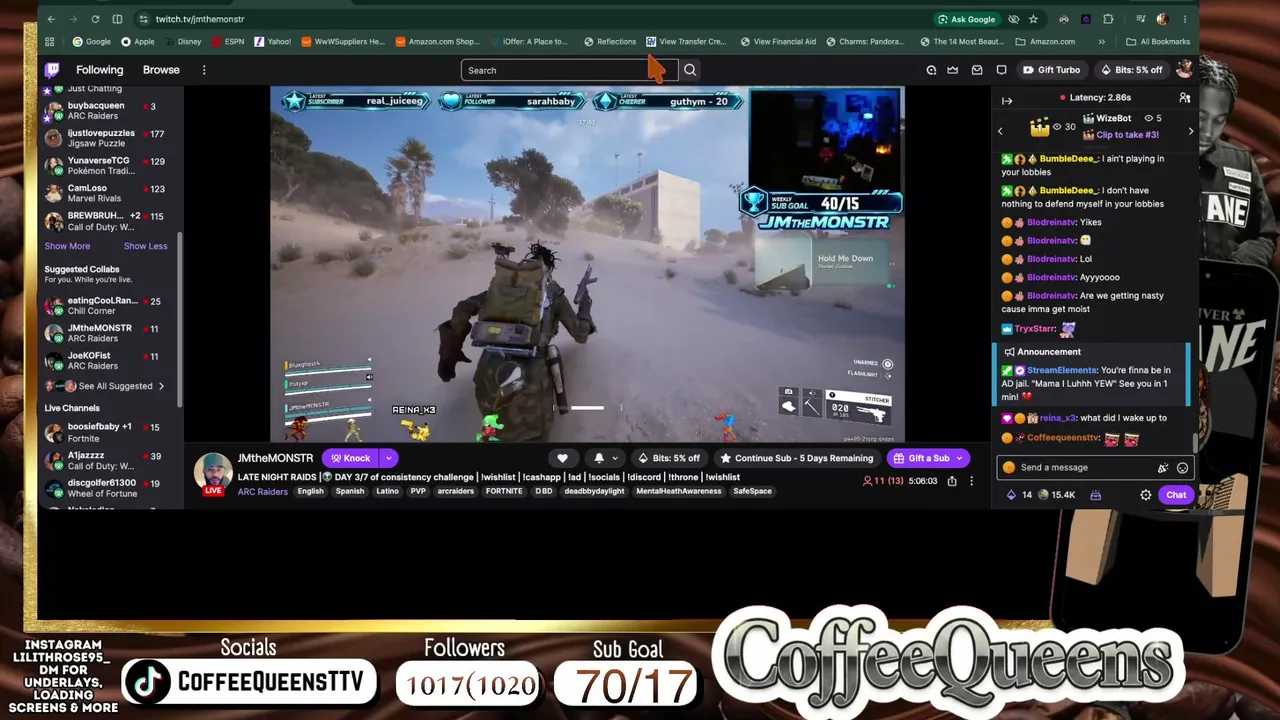Toggle the browser side panel
The image size is (1280, 720).
pos(117,19)
